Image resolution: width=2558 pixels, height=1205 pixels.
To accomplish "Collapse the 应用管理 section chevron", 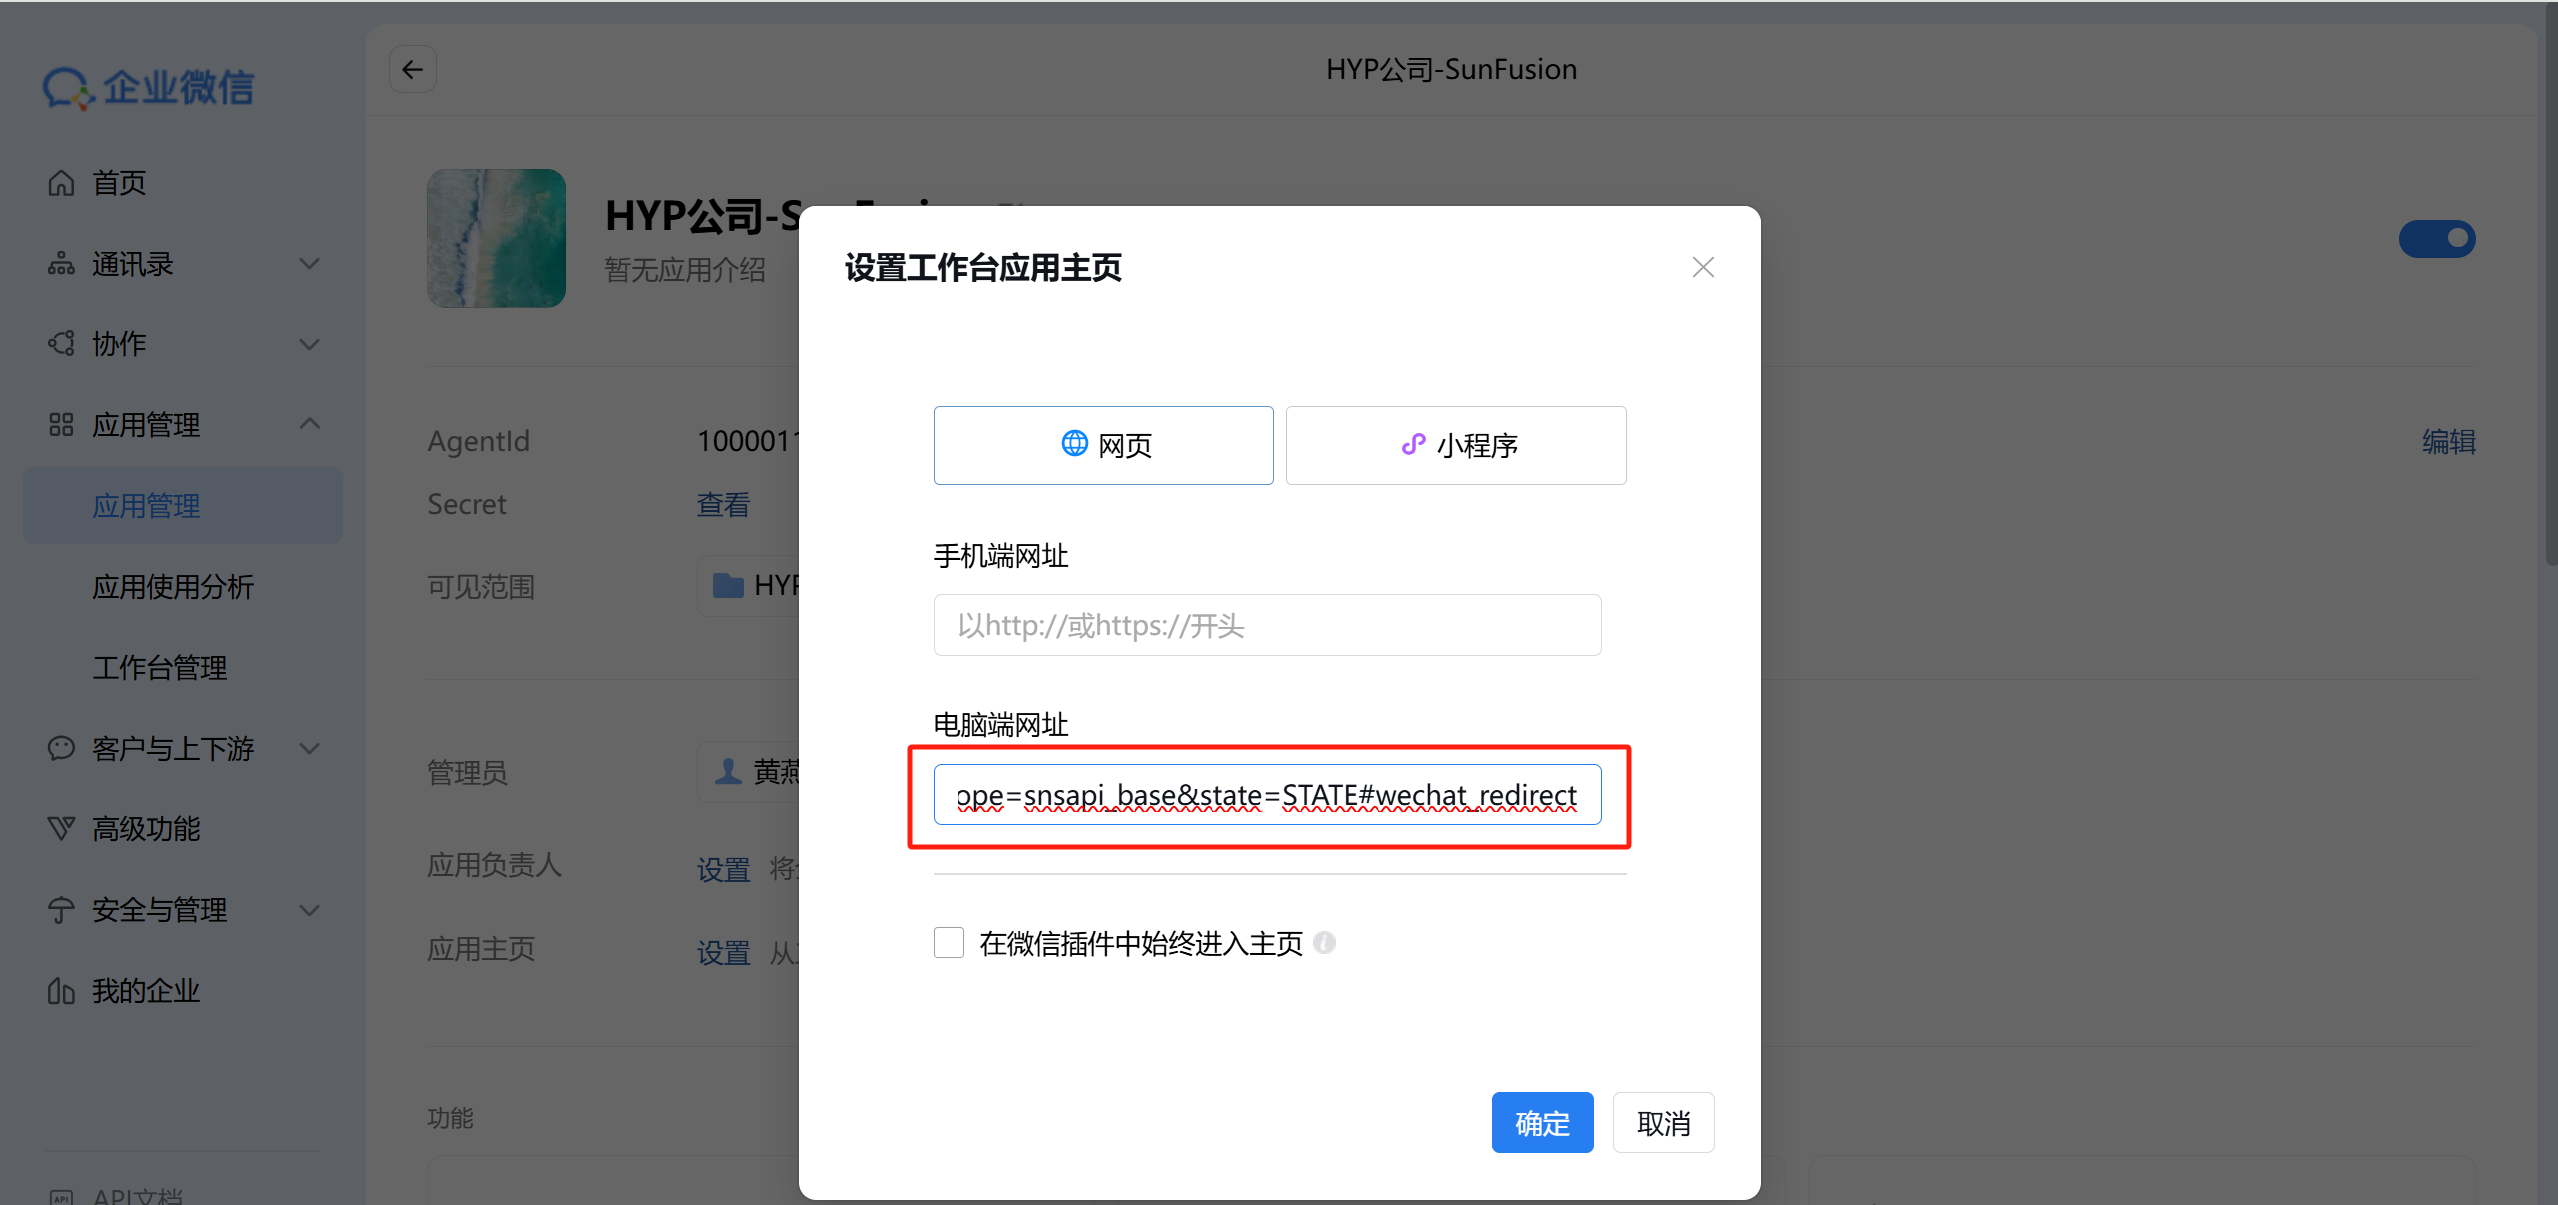I will (x=310, y=424).
